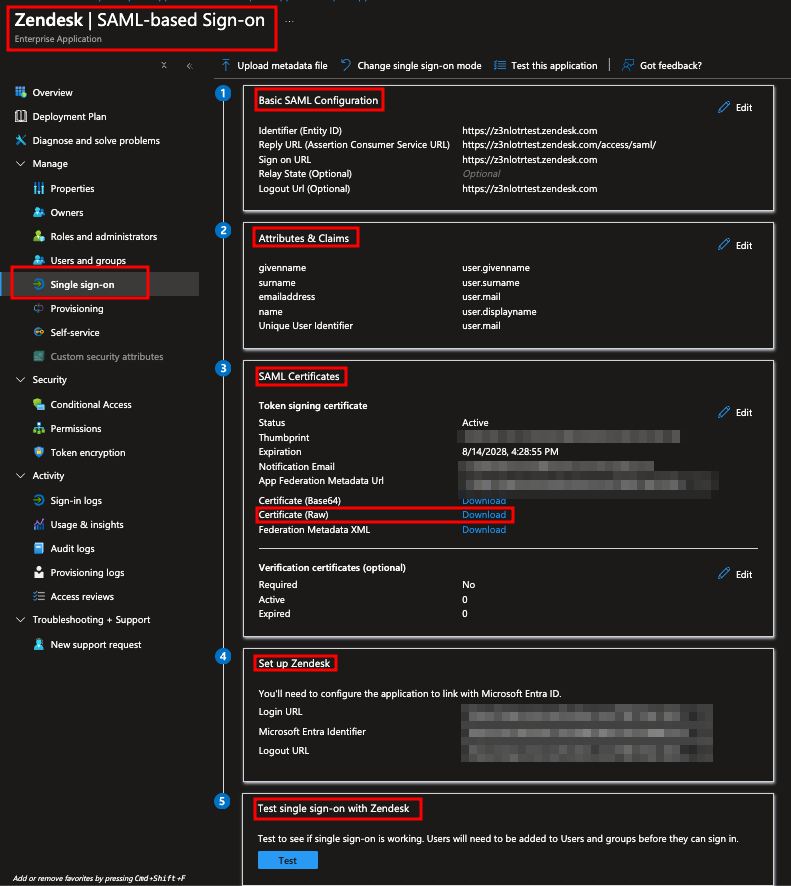791x886 pixels.
Task: Open New support request
Action: point(95,645)
